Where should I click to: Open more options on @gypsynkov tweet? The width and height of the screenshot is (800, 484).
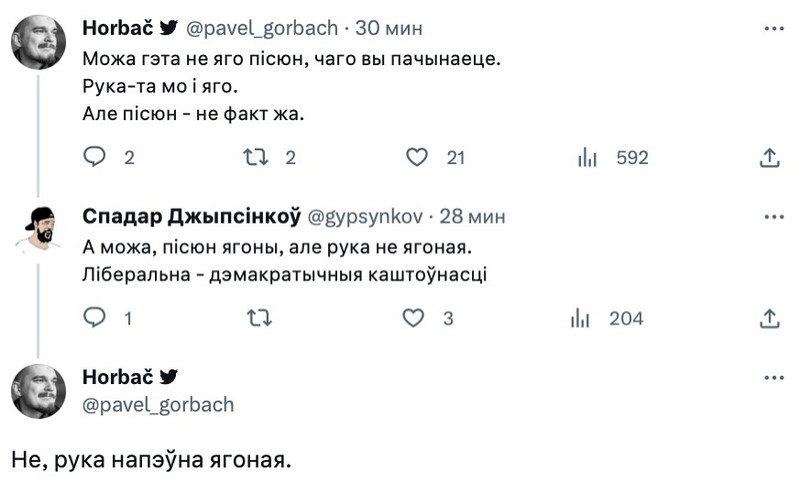point(773,216)
